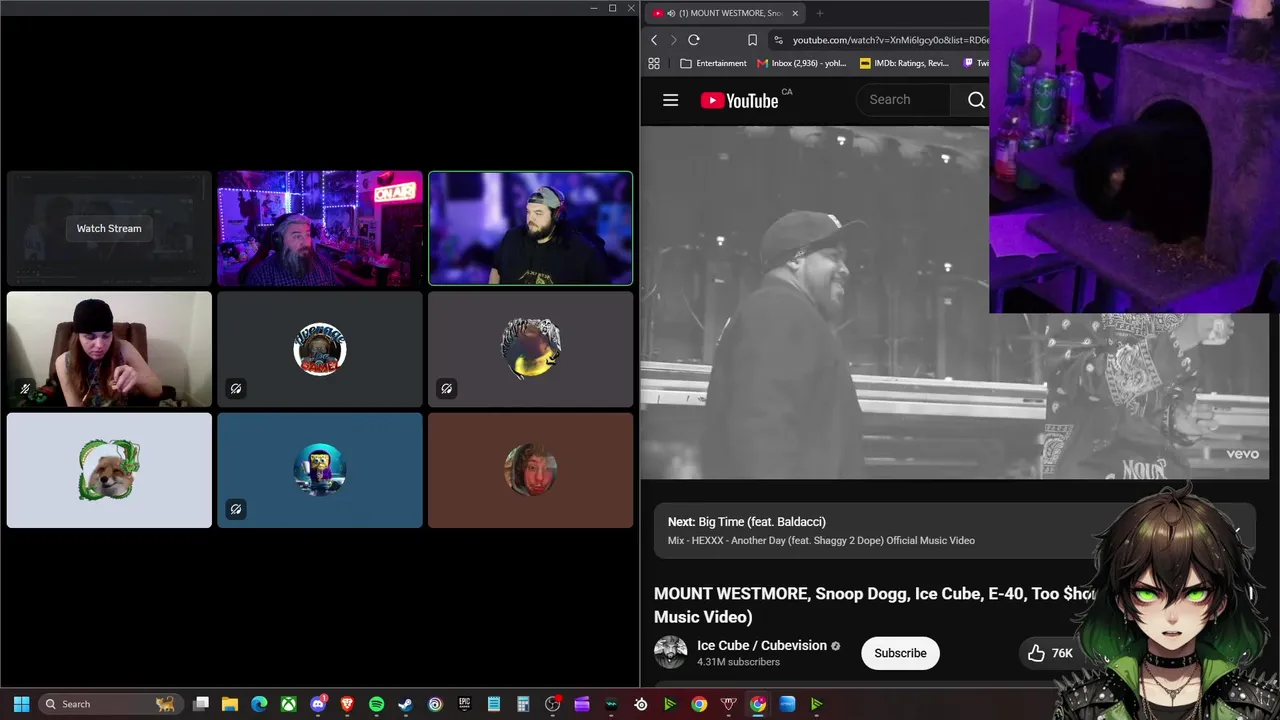Open the Ice Cube / Cubevision channel name
This screenshot has width=1280, height=720.
[x=762, y=646]
